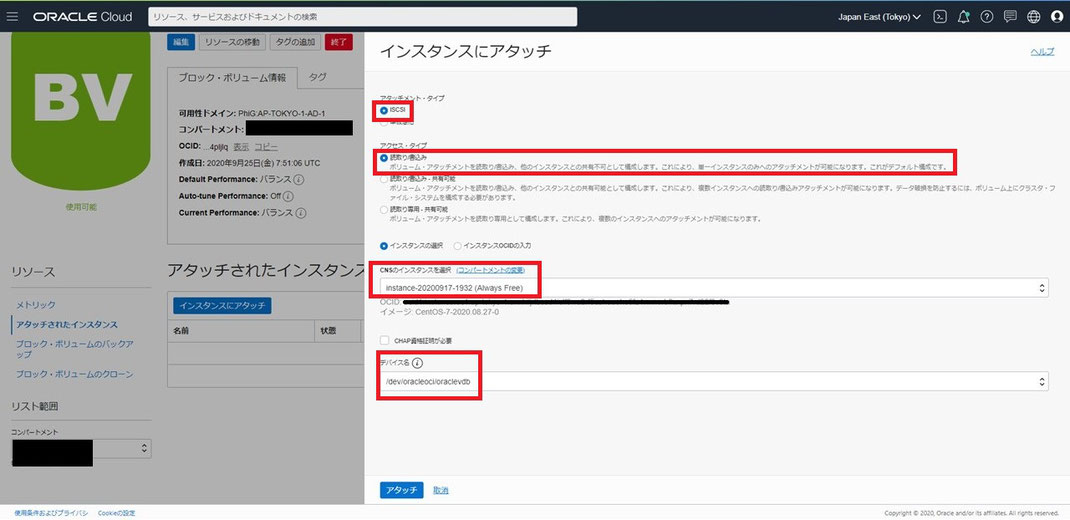Click 表示 link next to OCID
Screen dimensions: 1070x520
[x=241, y=147]
